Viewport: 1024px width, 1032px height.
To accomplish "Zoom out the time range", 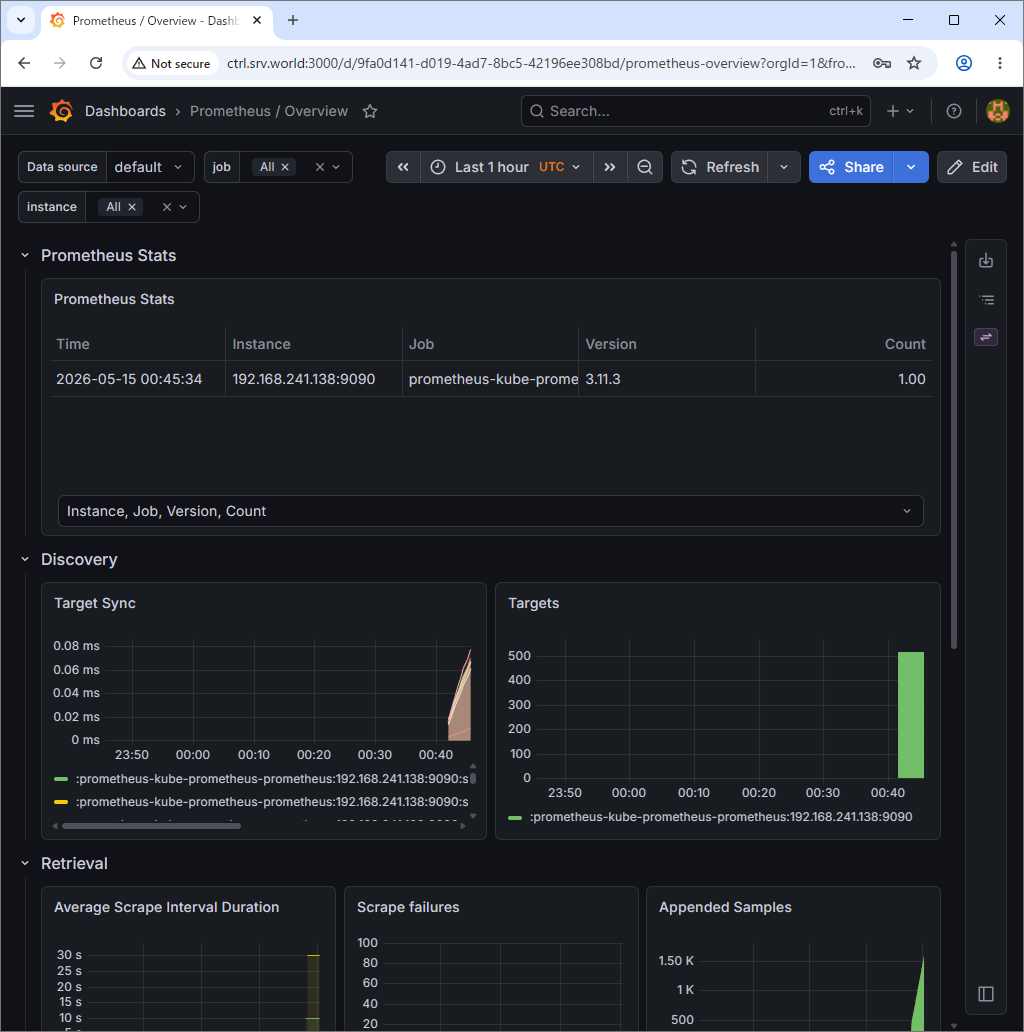I will click(645, 167).
